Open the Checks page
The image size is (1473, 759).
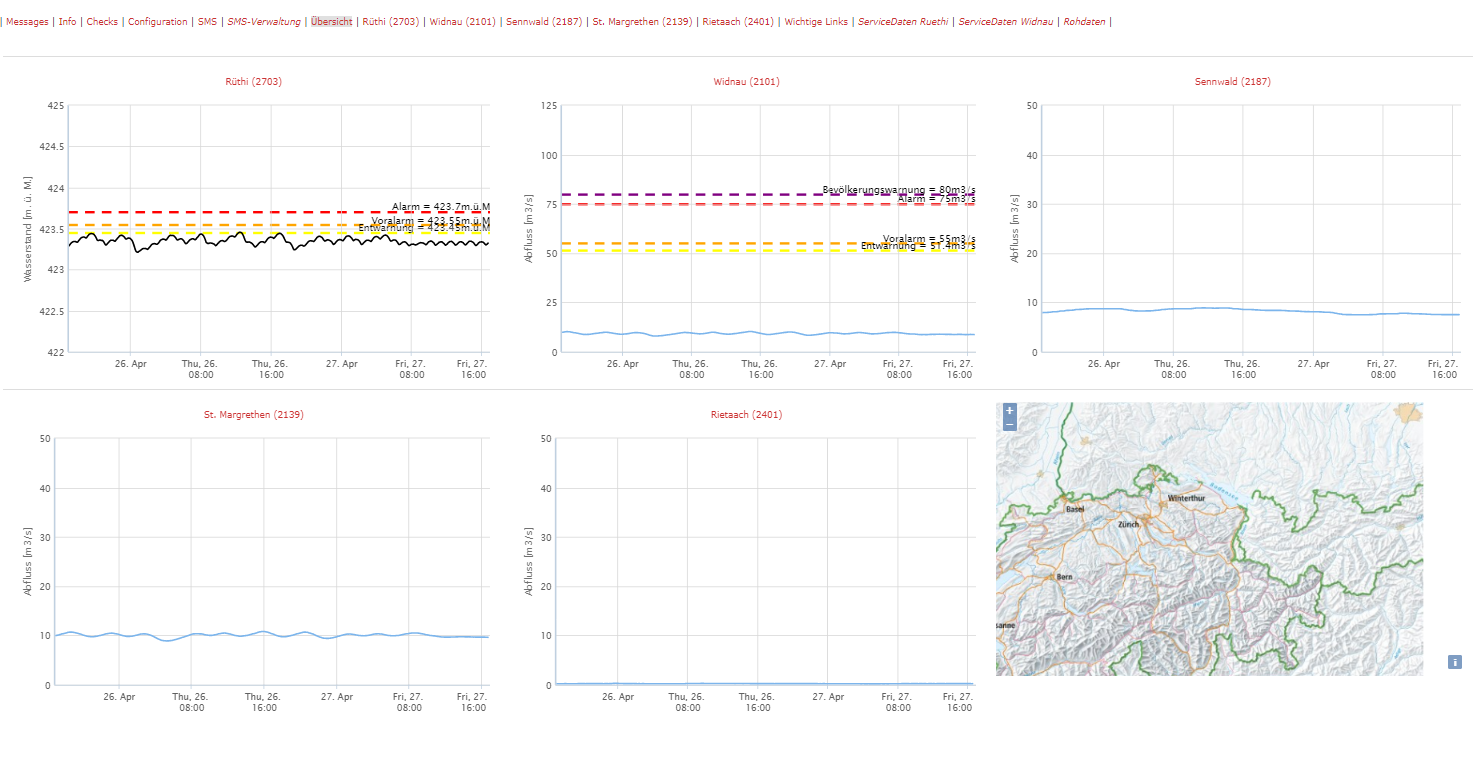pos(102,22)
